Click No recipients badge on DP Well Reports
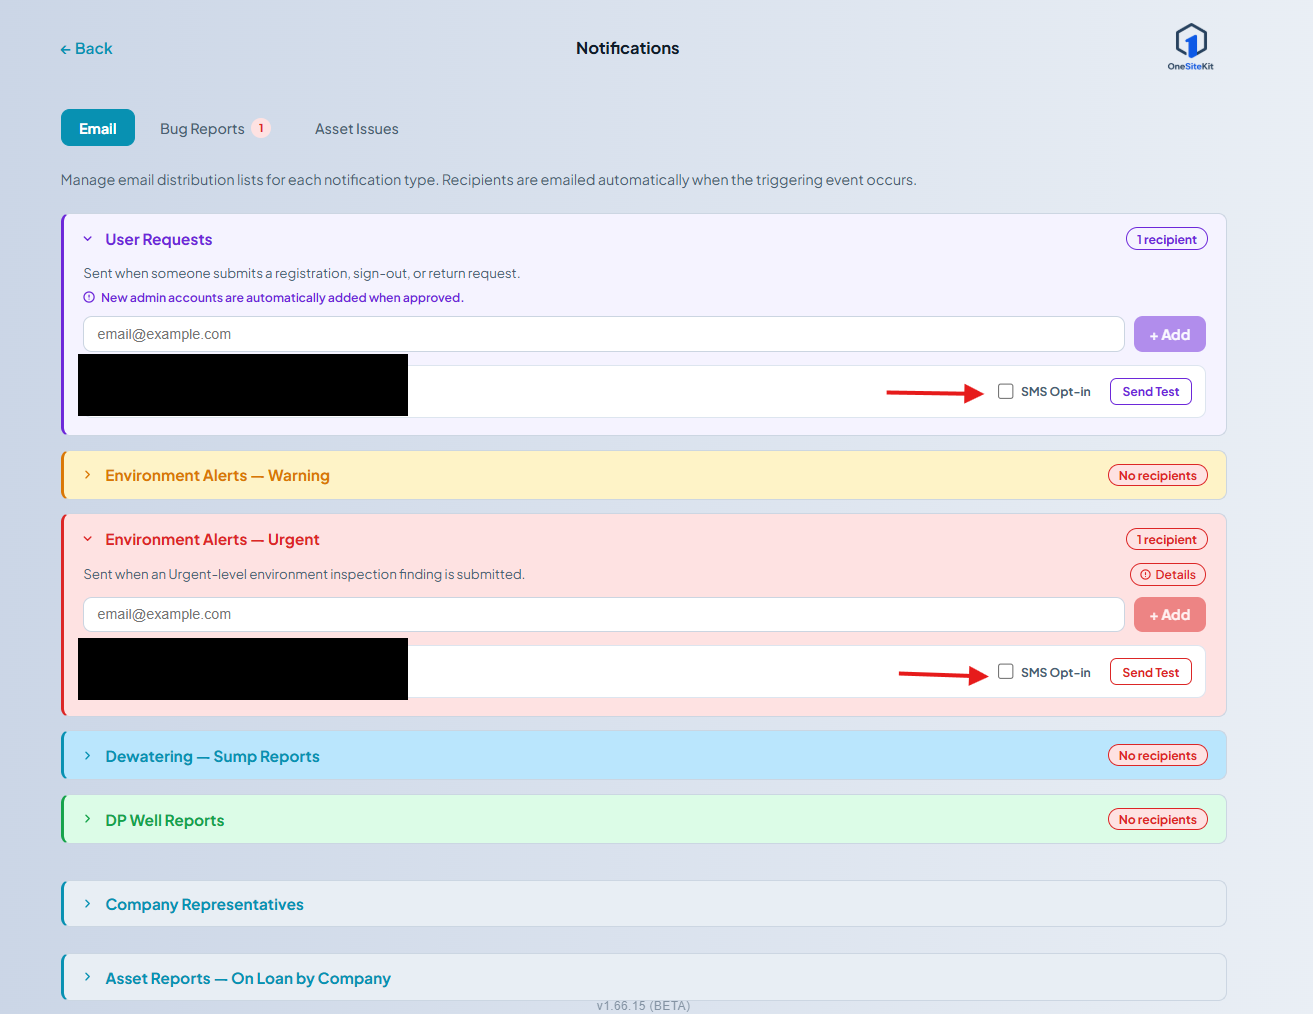1313x1014 pixels. [1158, 820]
